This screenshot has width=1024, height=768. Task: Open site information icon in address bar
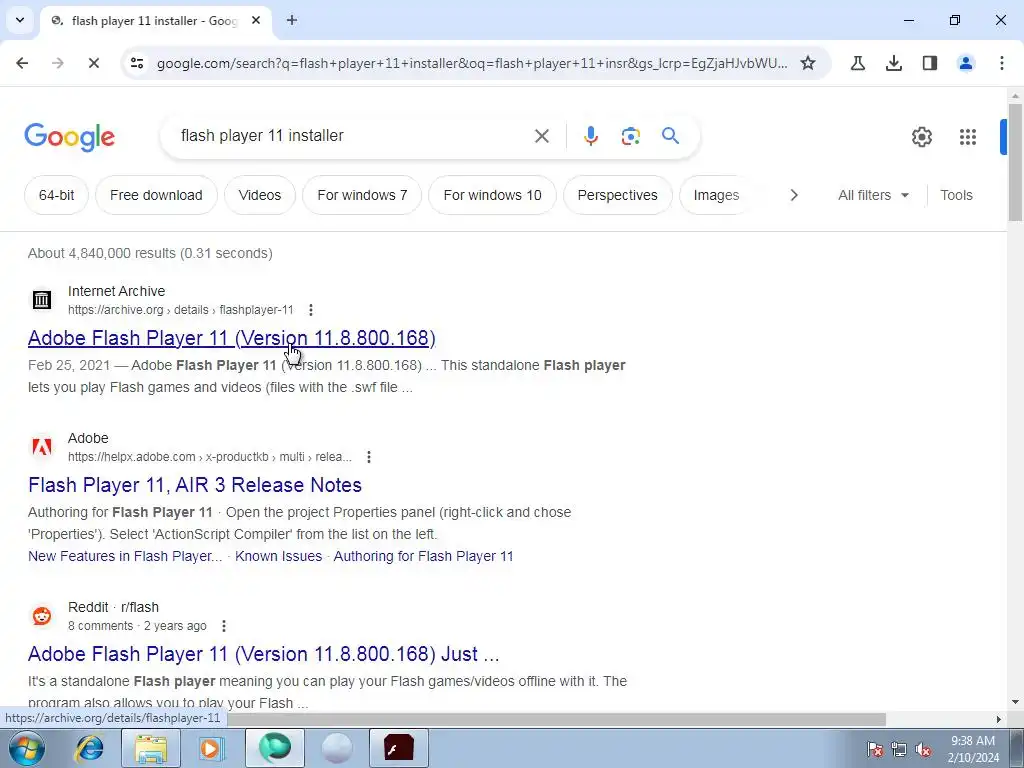(137, 63)
